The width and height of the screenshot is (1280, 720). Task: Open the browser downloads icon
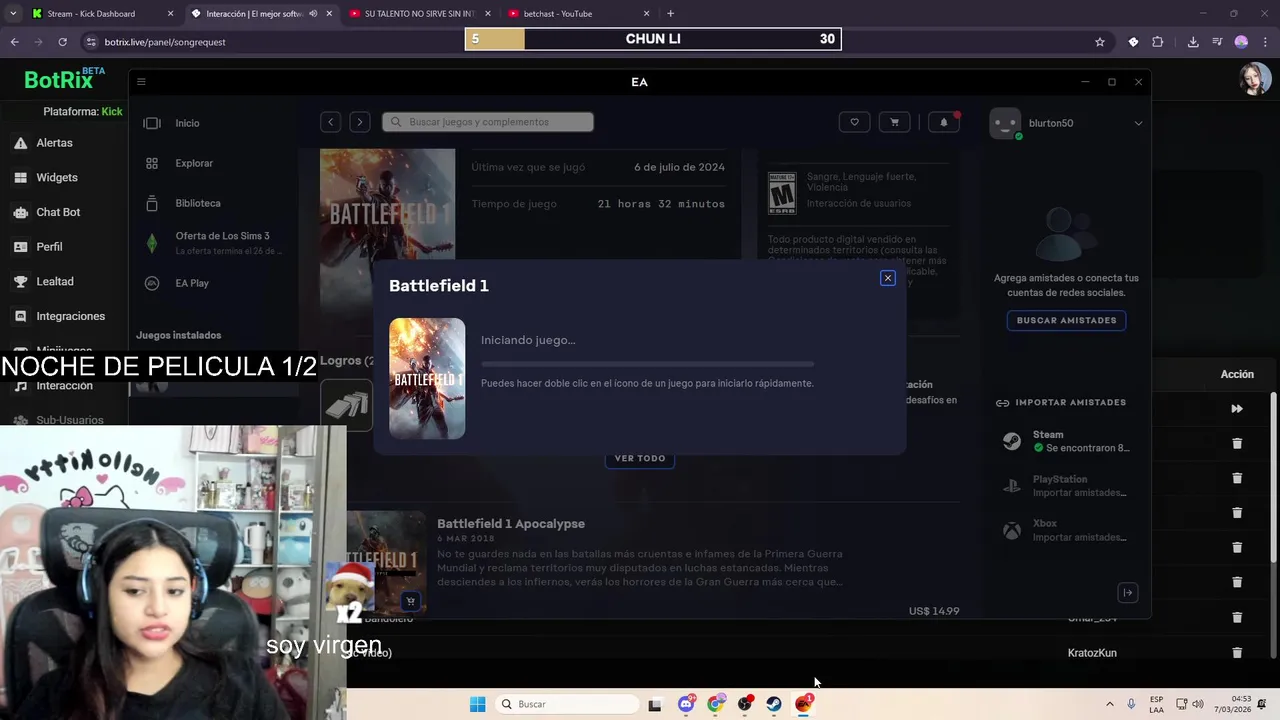click(1193, 42)
